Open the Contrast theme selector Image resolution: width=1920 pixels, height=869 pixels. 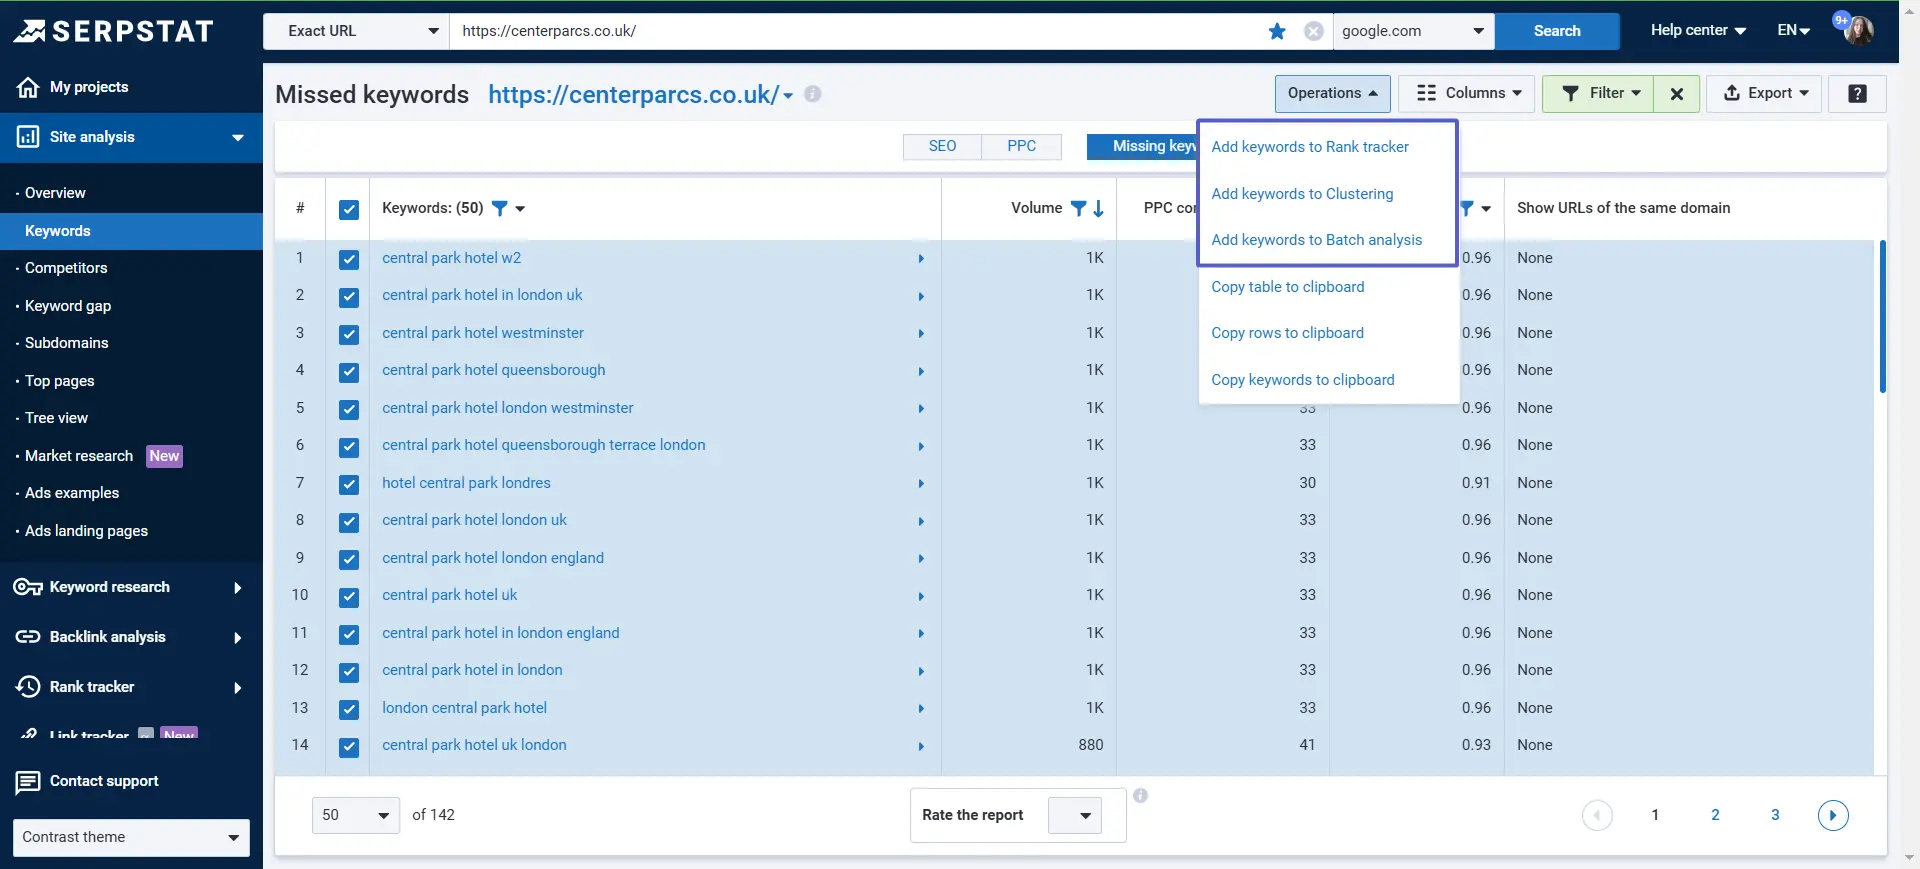click(x=131, y=838)
